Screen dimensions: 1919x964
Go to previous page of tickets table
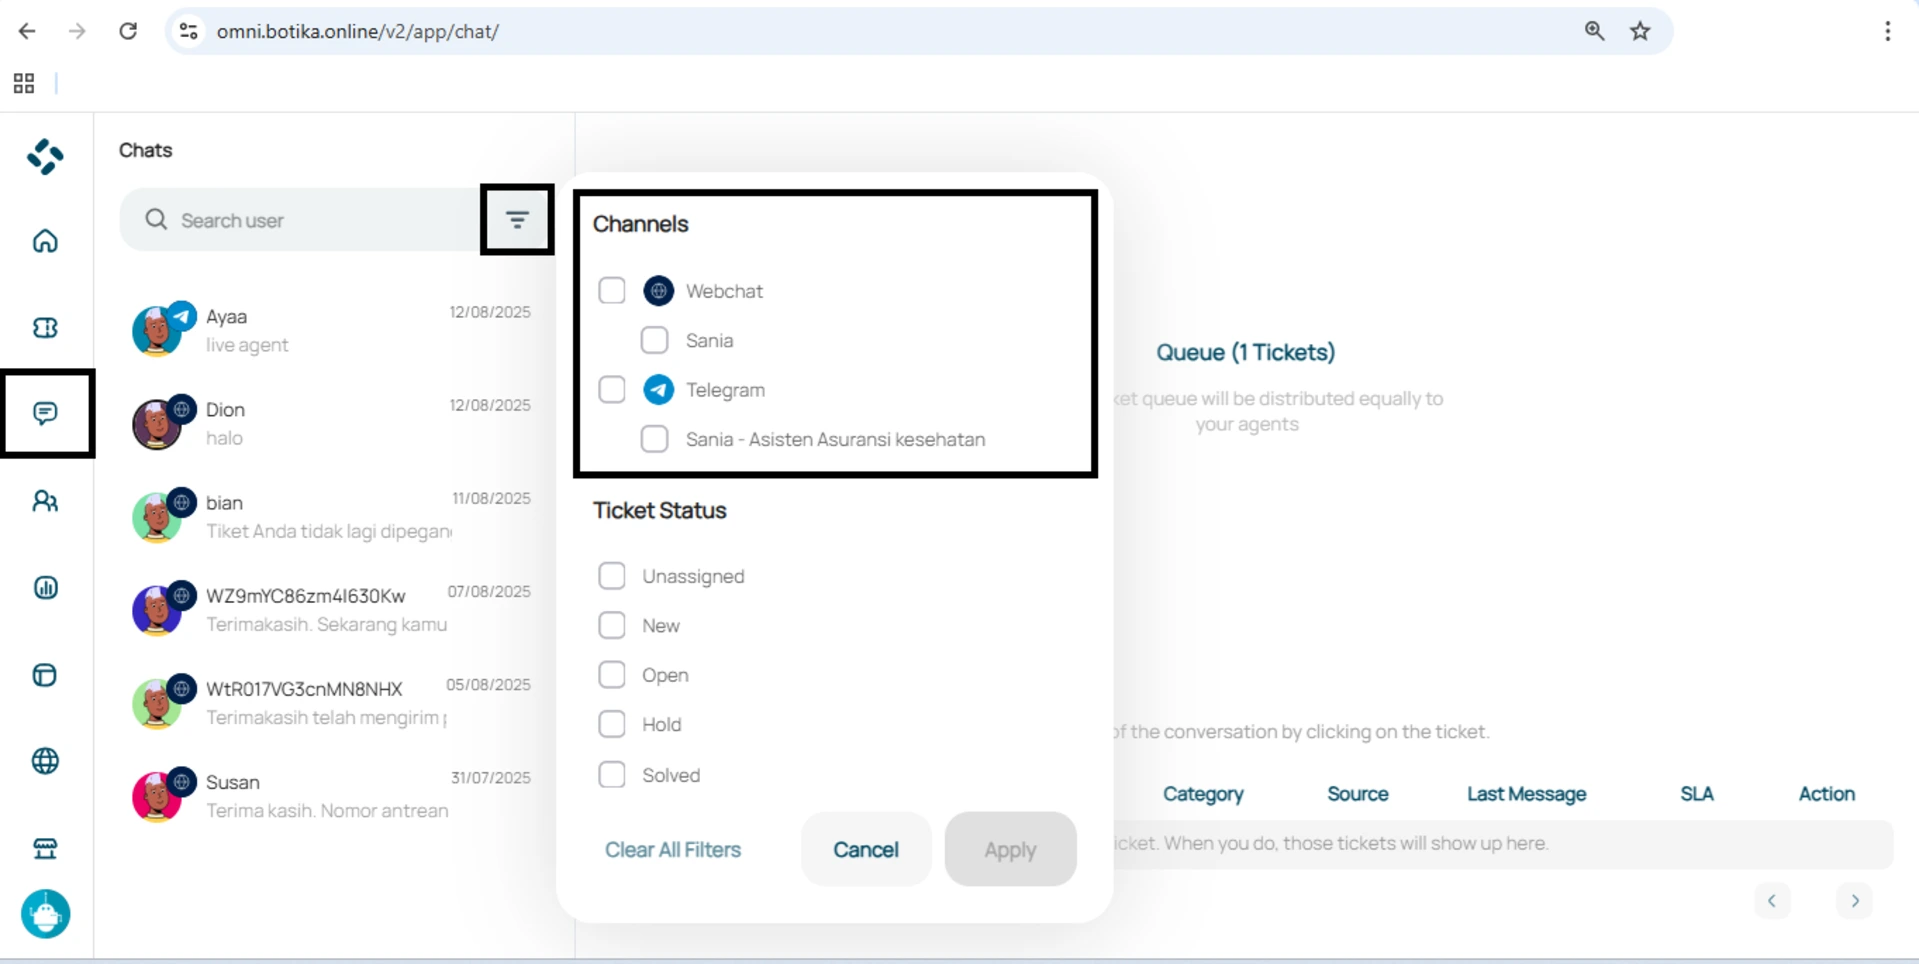click(1772, 901)
